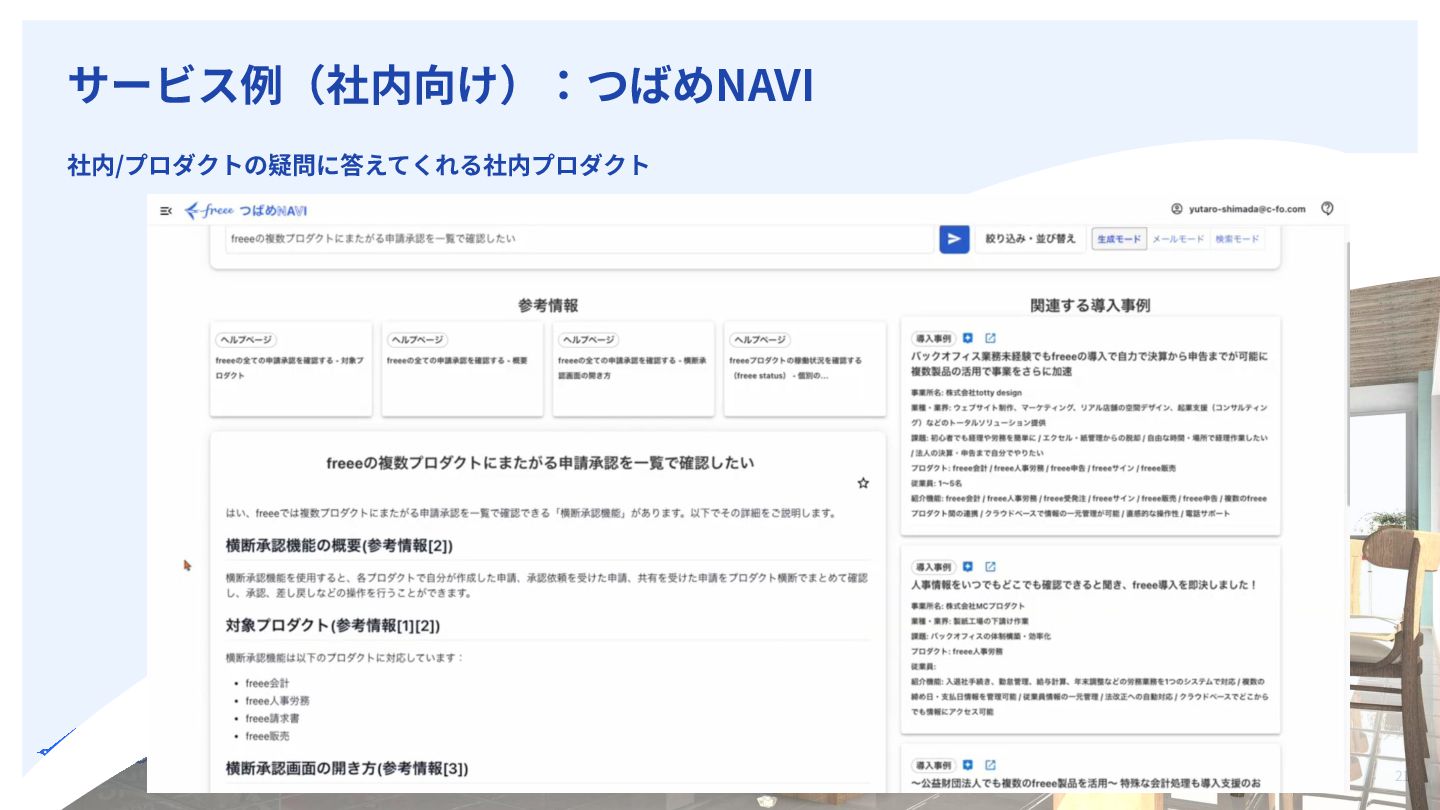Click 業種・業界: 製紙工場の下請け作業 line
The width and height of the screenshot is (1440, 810).
[x=970, y=621]
